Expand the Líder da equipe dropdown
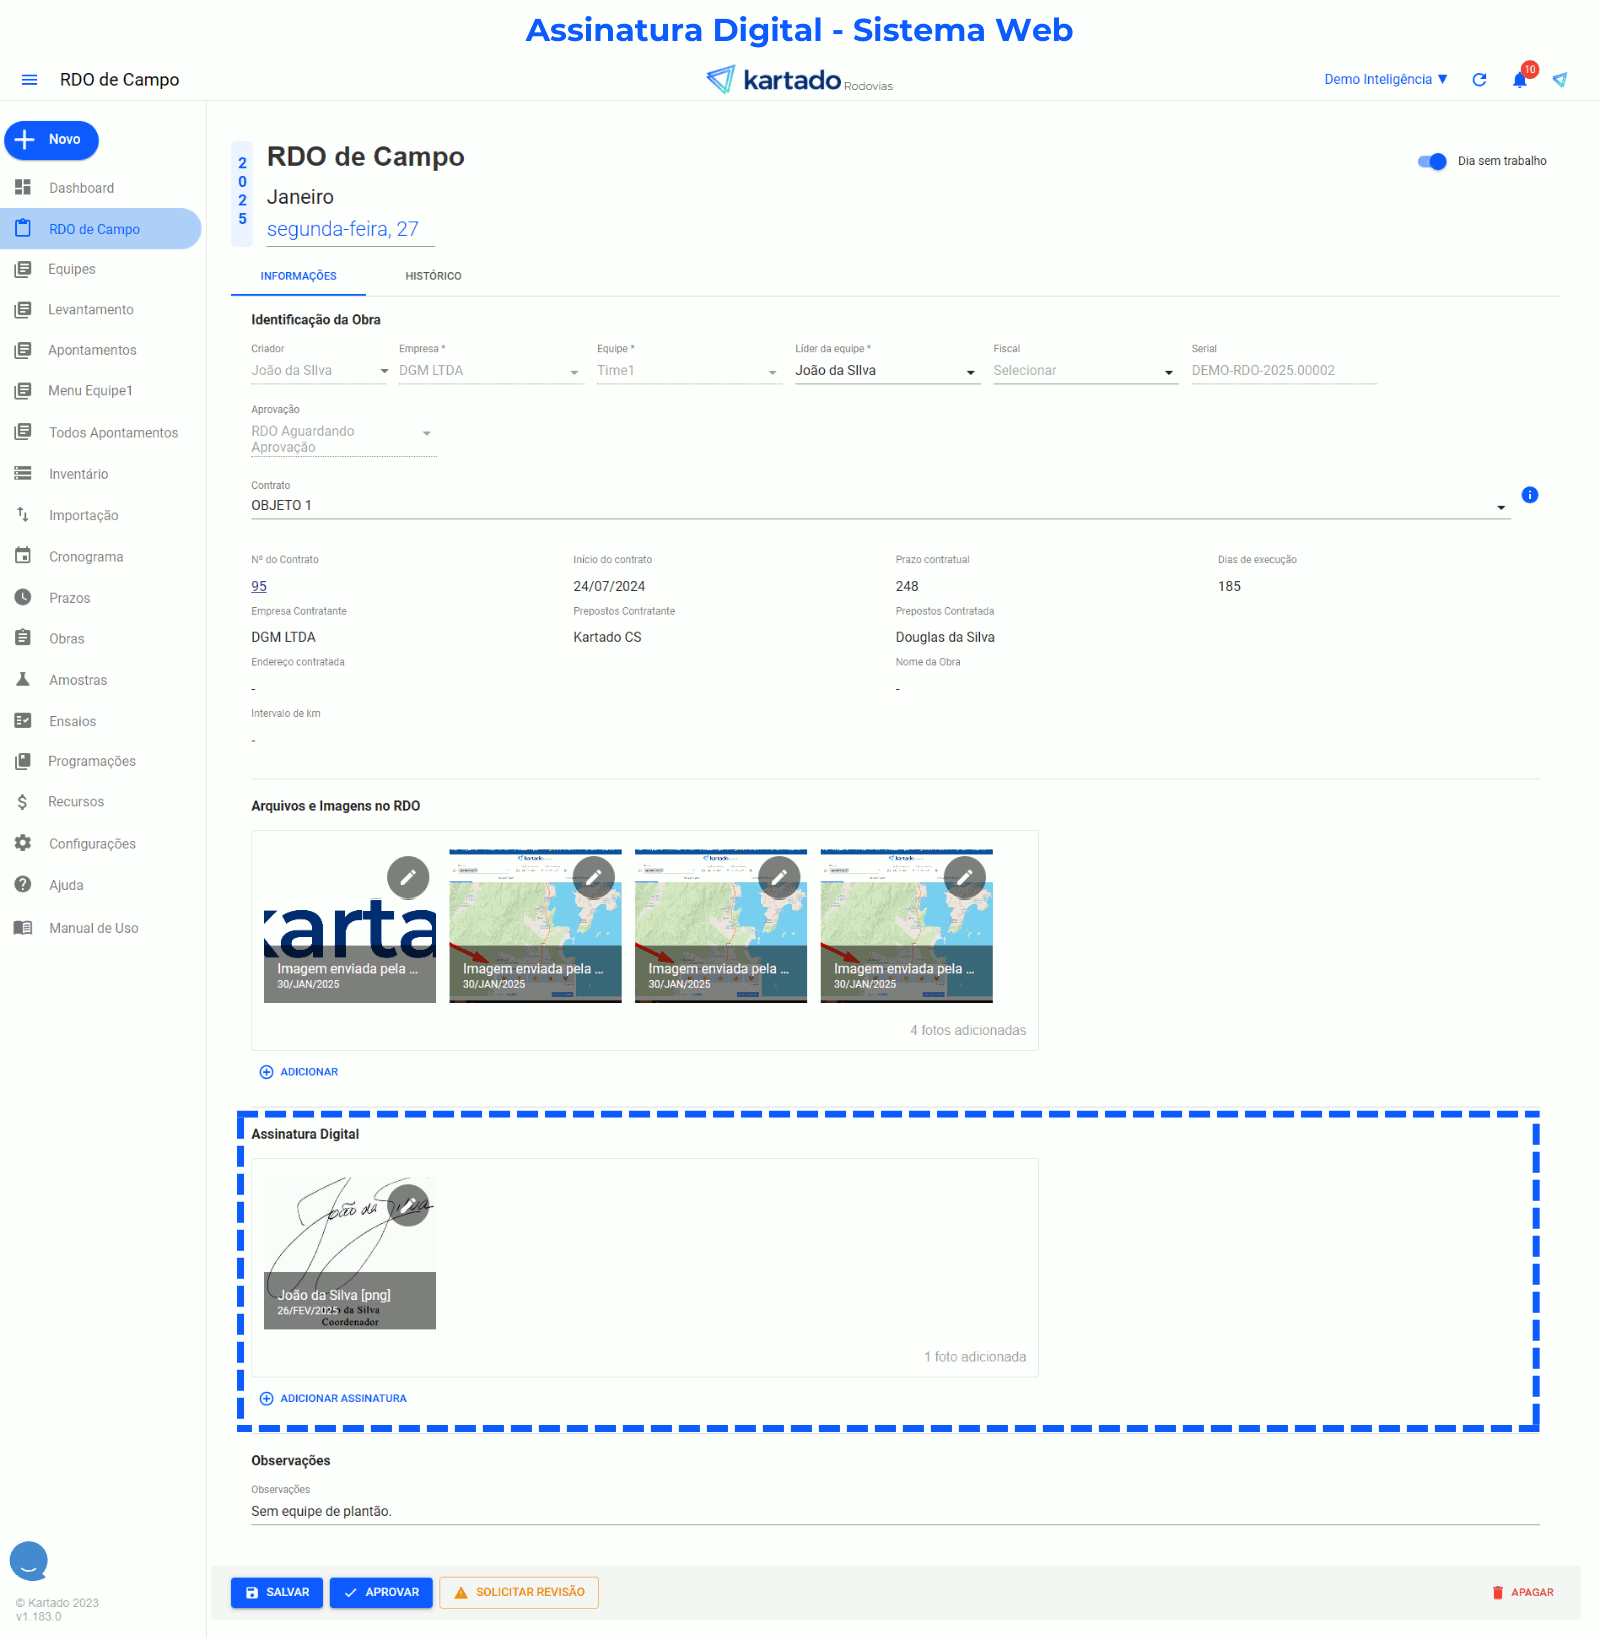 [970, 372]
